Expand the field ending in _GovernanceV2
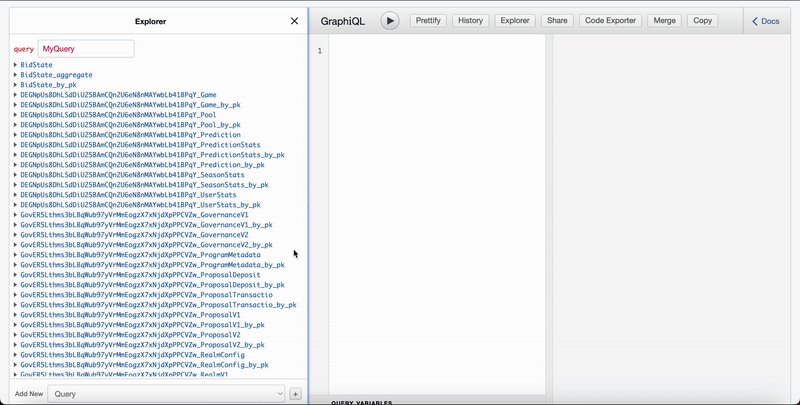The height and width of the screenshot is (405, 800). (141, 235)
